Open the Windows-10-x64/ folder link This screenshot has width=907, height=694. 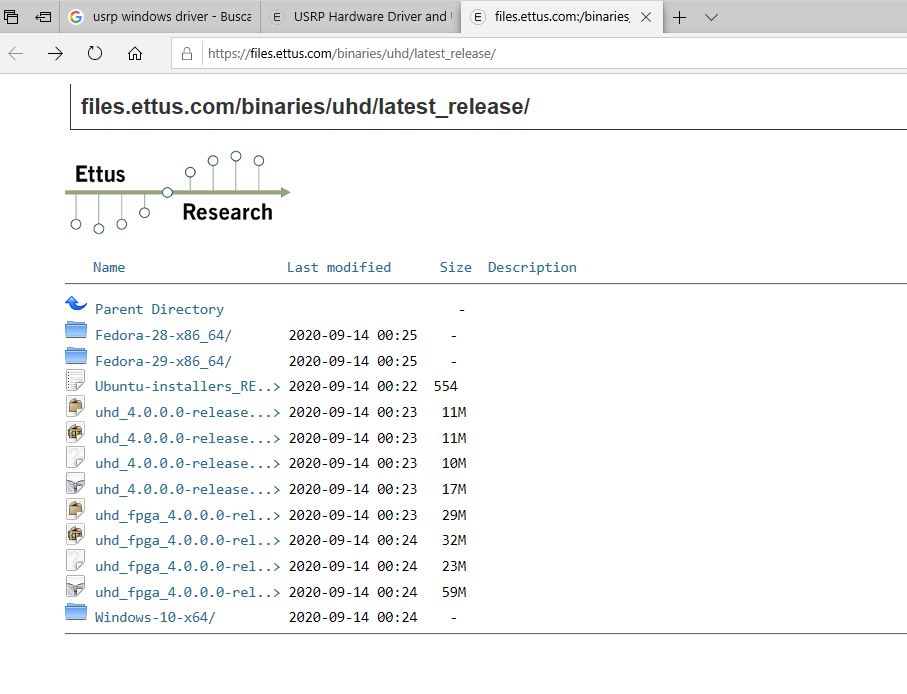[x=155, y=618]
